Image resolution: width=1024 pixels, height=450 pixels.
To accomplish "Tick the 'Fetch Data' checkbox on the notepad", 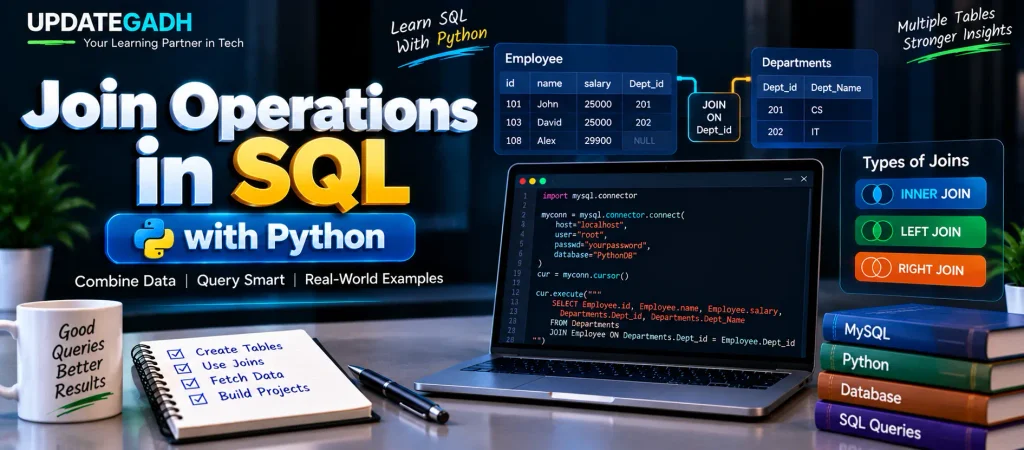I will (x=189, y=383).
